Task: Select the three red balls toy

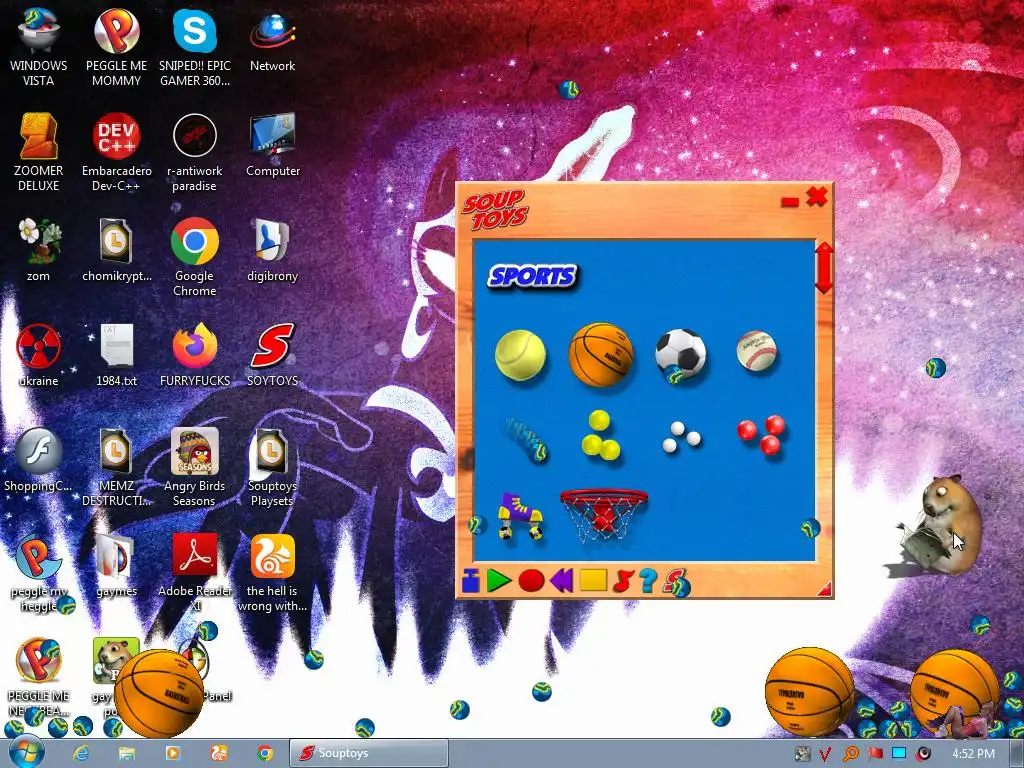Action: click(x=761, y=434)
